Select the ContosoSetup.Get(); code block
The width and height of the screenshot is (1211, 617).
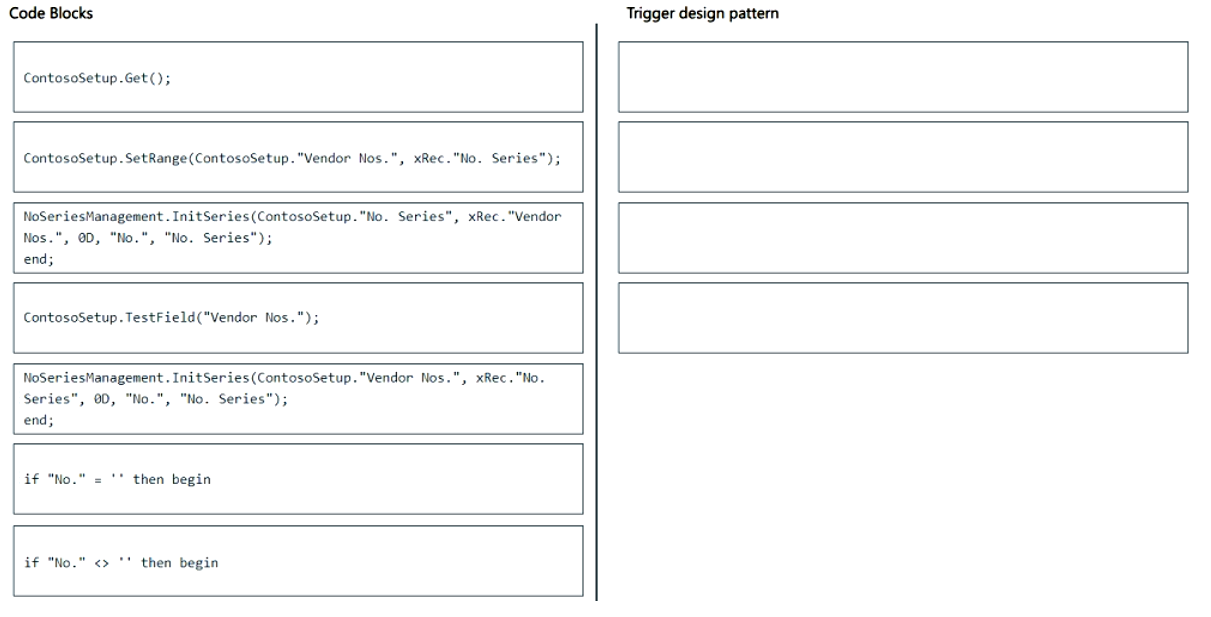(x=297, y=77)
